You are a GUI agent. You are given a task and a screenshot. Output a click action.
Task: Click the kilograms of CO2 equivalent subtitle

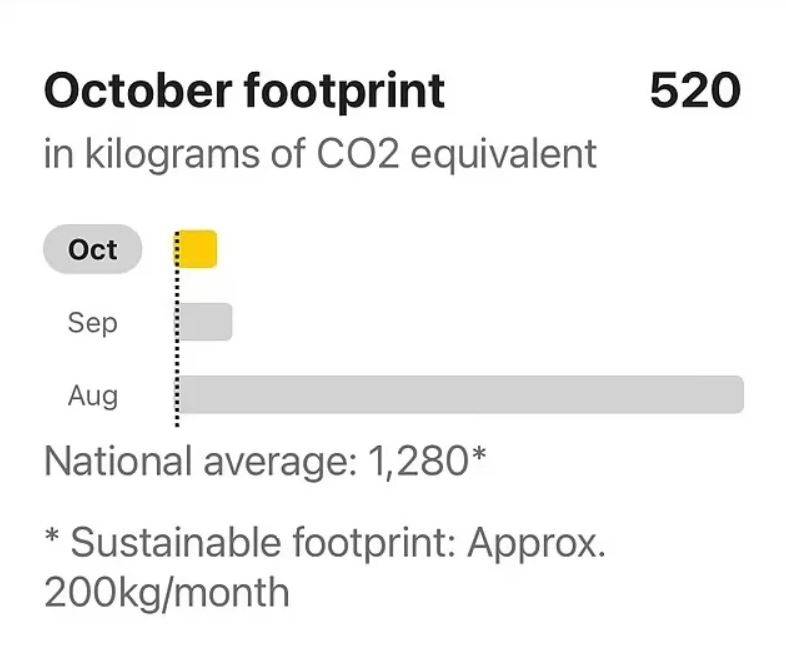(320, 155)
